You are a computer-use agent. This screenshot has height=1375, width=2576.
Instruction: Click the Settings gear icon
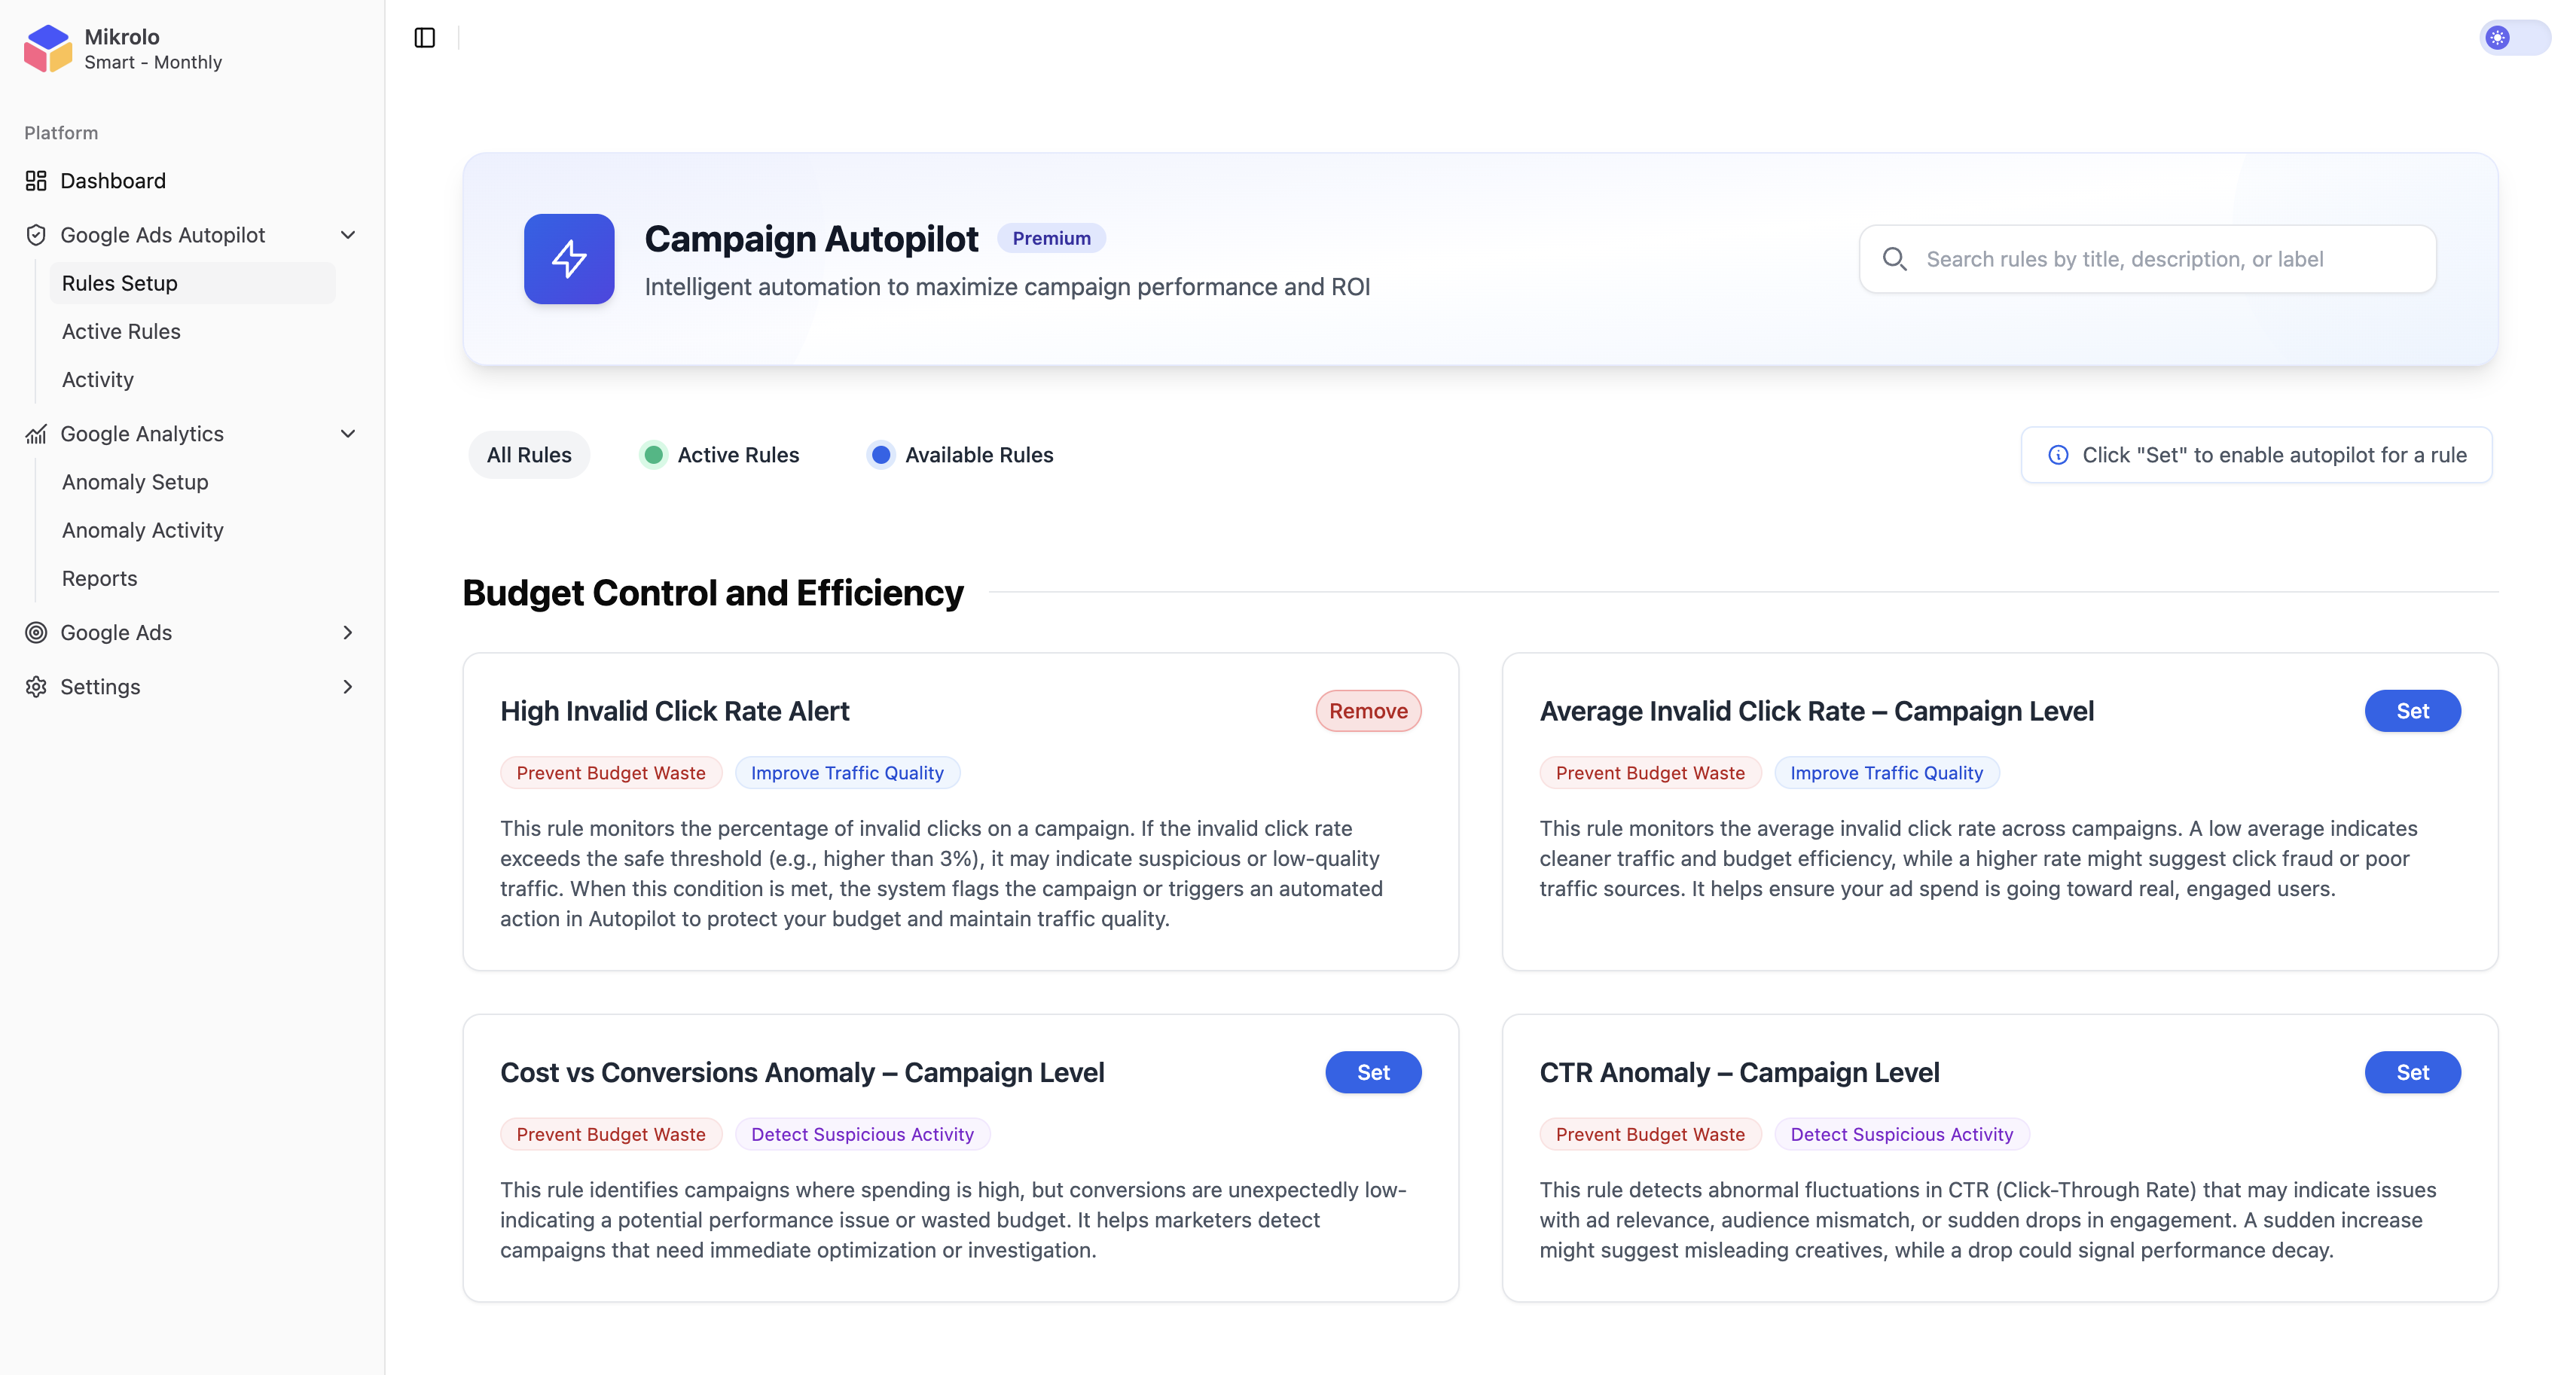click(36, 687)
